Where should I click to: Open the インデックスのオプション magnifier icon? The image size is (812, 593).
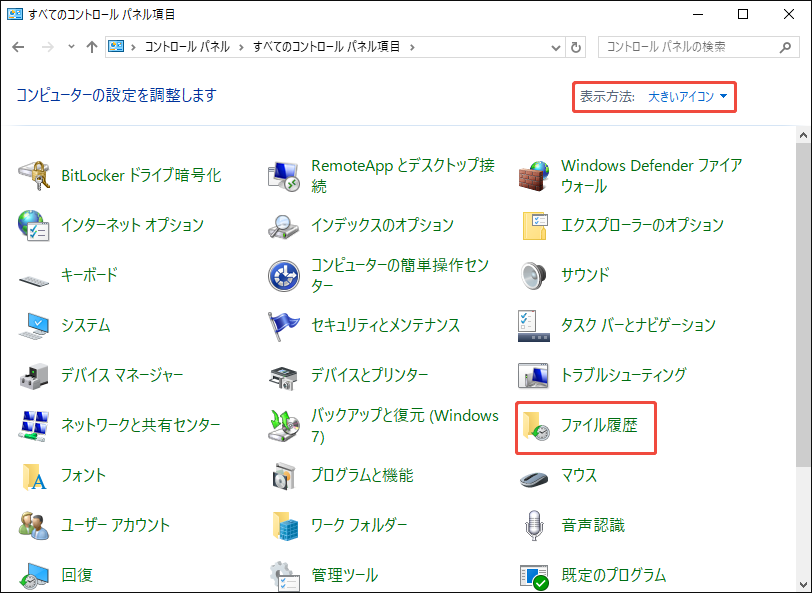(x=284, y=225)
